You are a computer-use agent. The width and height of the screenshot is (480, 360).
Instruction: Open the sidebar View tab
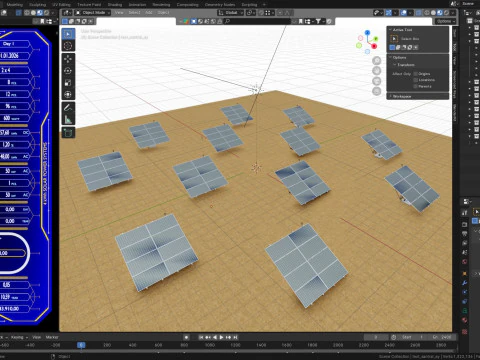click(x=455, y=60)
